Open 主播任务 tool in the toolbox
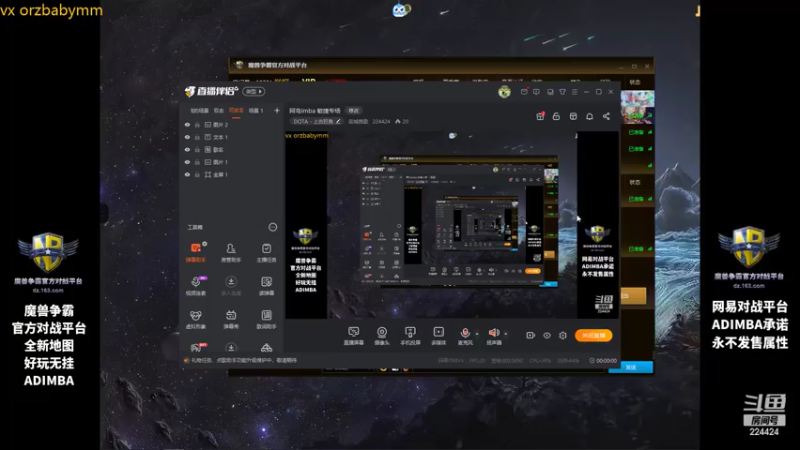Viewport: 800px width, 450px height. [x=266, y=252]
